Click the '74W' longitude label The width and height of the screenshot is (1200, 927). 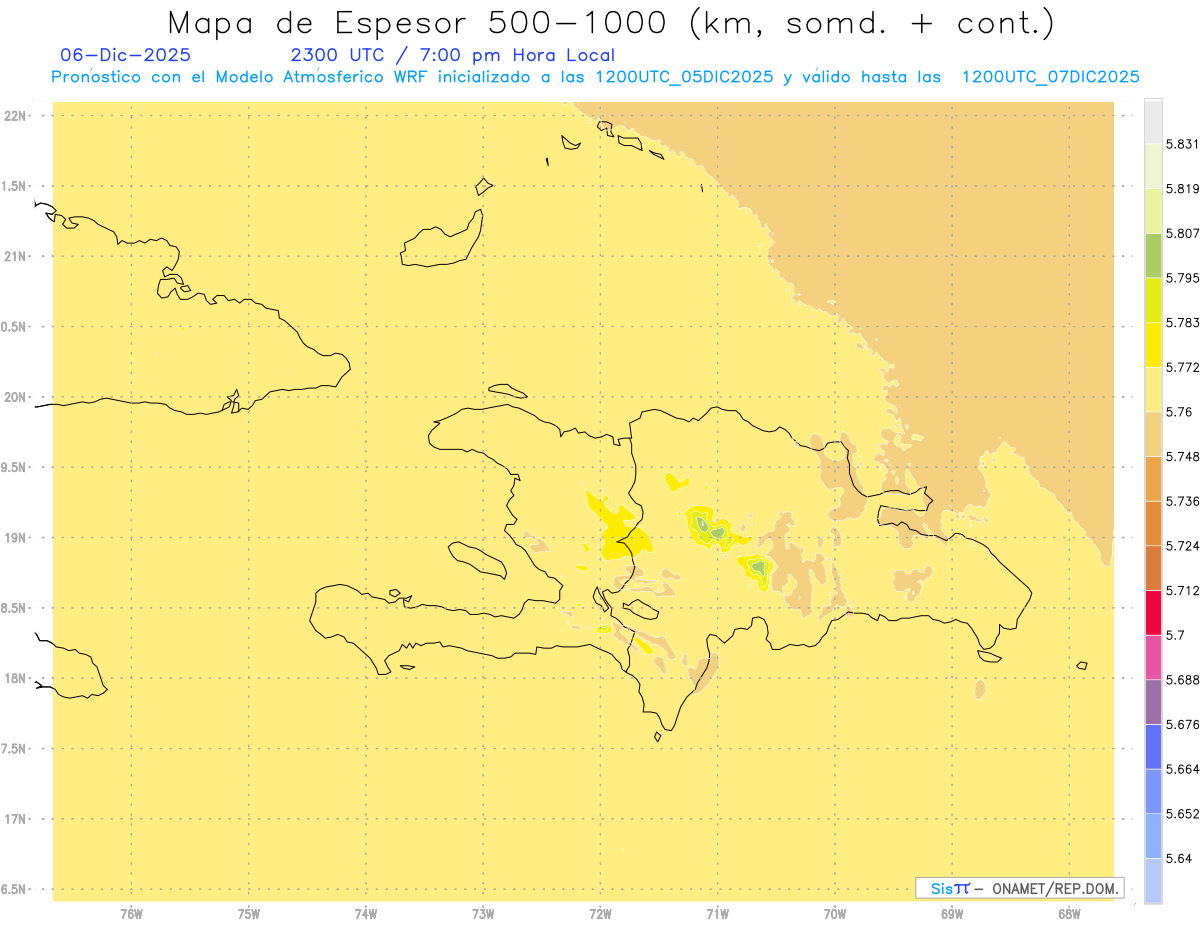(366, 913)
